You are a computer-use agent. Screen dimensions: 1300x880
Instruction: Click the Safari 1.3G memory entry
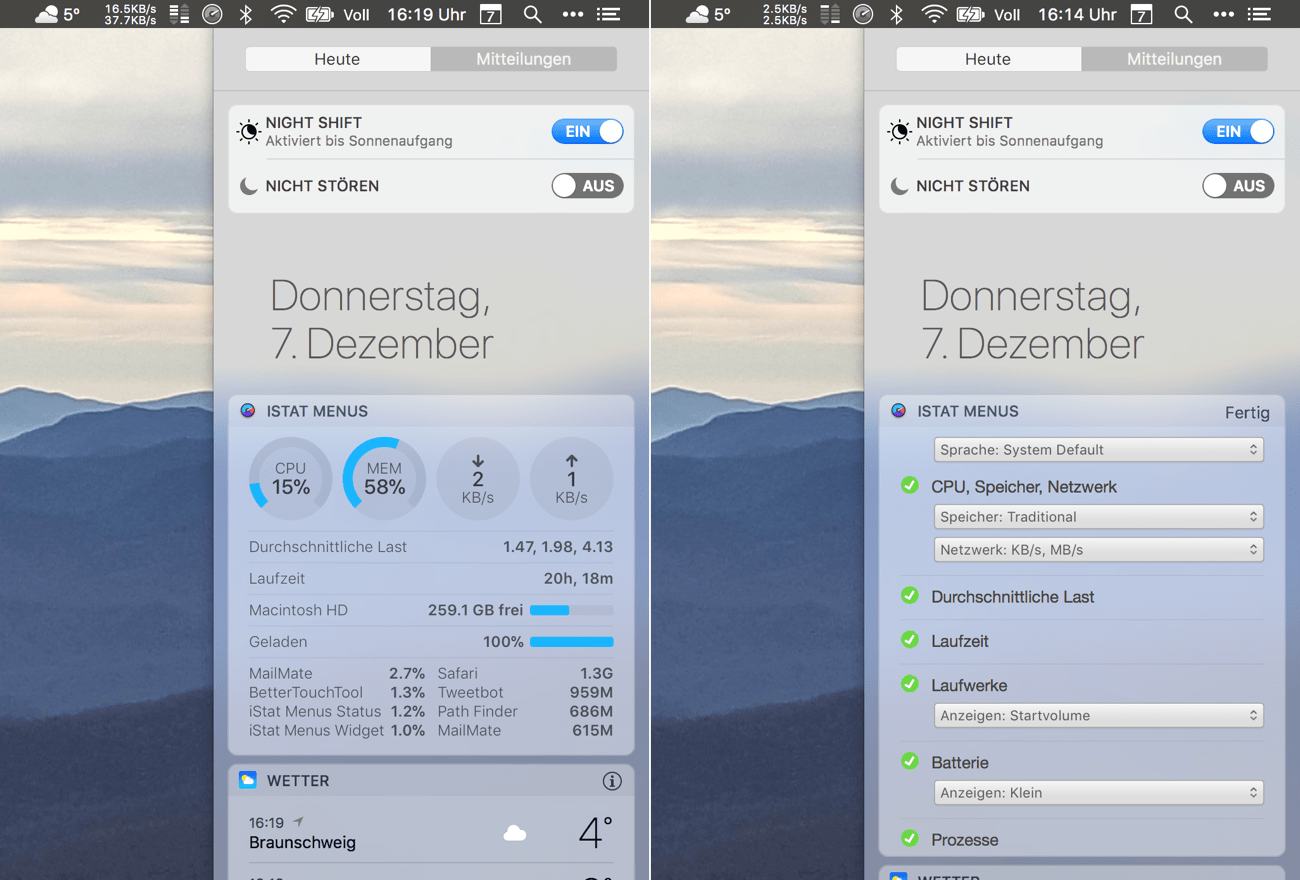(525, 674)
